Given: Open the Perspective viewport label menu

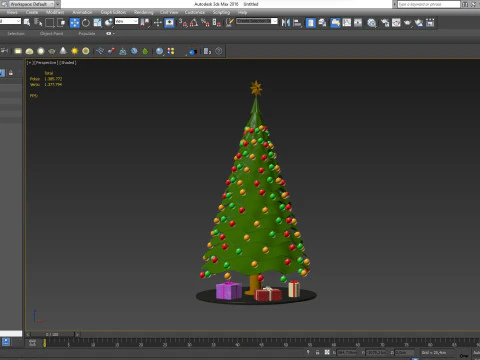Looking at the screenshot, I should coord(46,62).
